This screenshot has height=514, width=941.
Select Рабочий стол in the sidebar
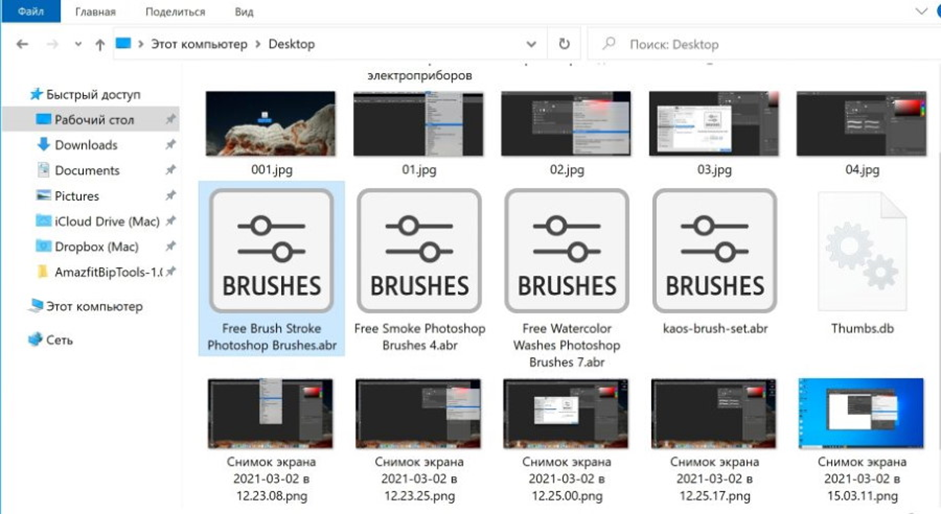pyautogui.click(x=91, y=119)
